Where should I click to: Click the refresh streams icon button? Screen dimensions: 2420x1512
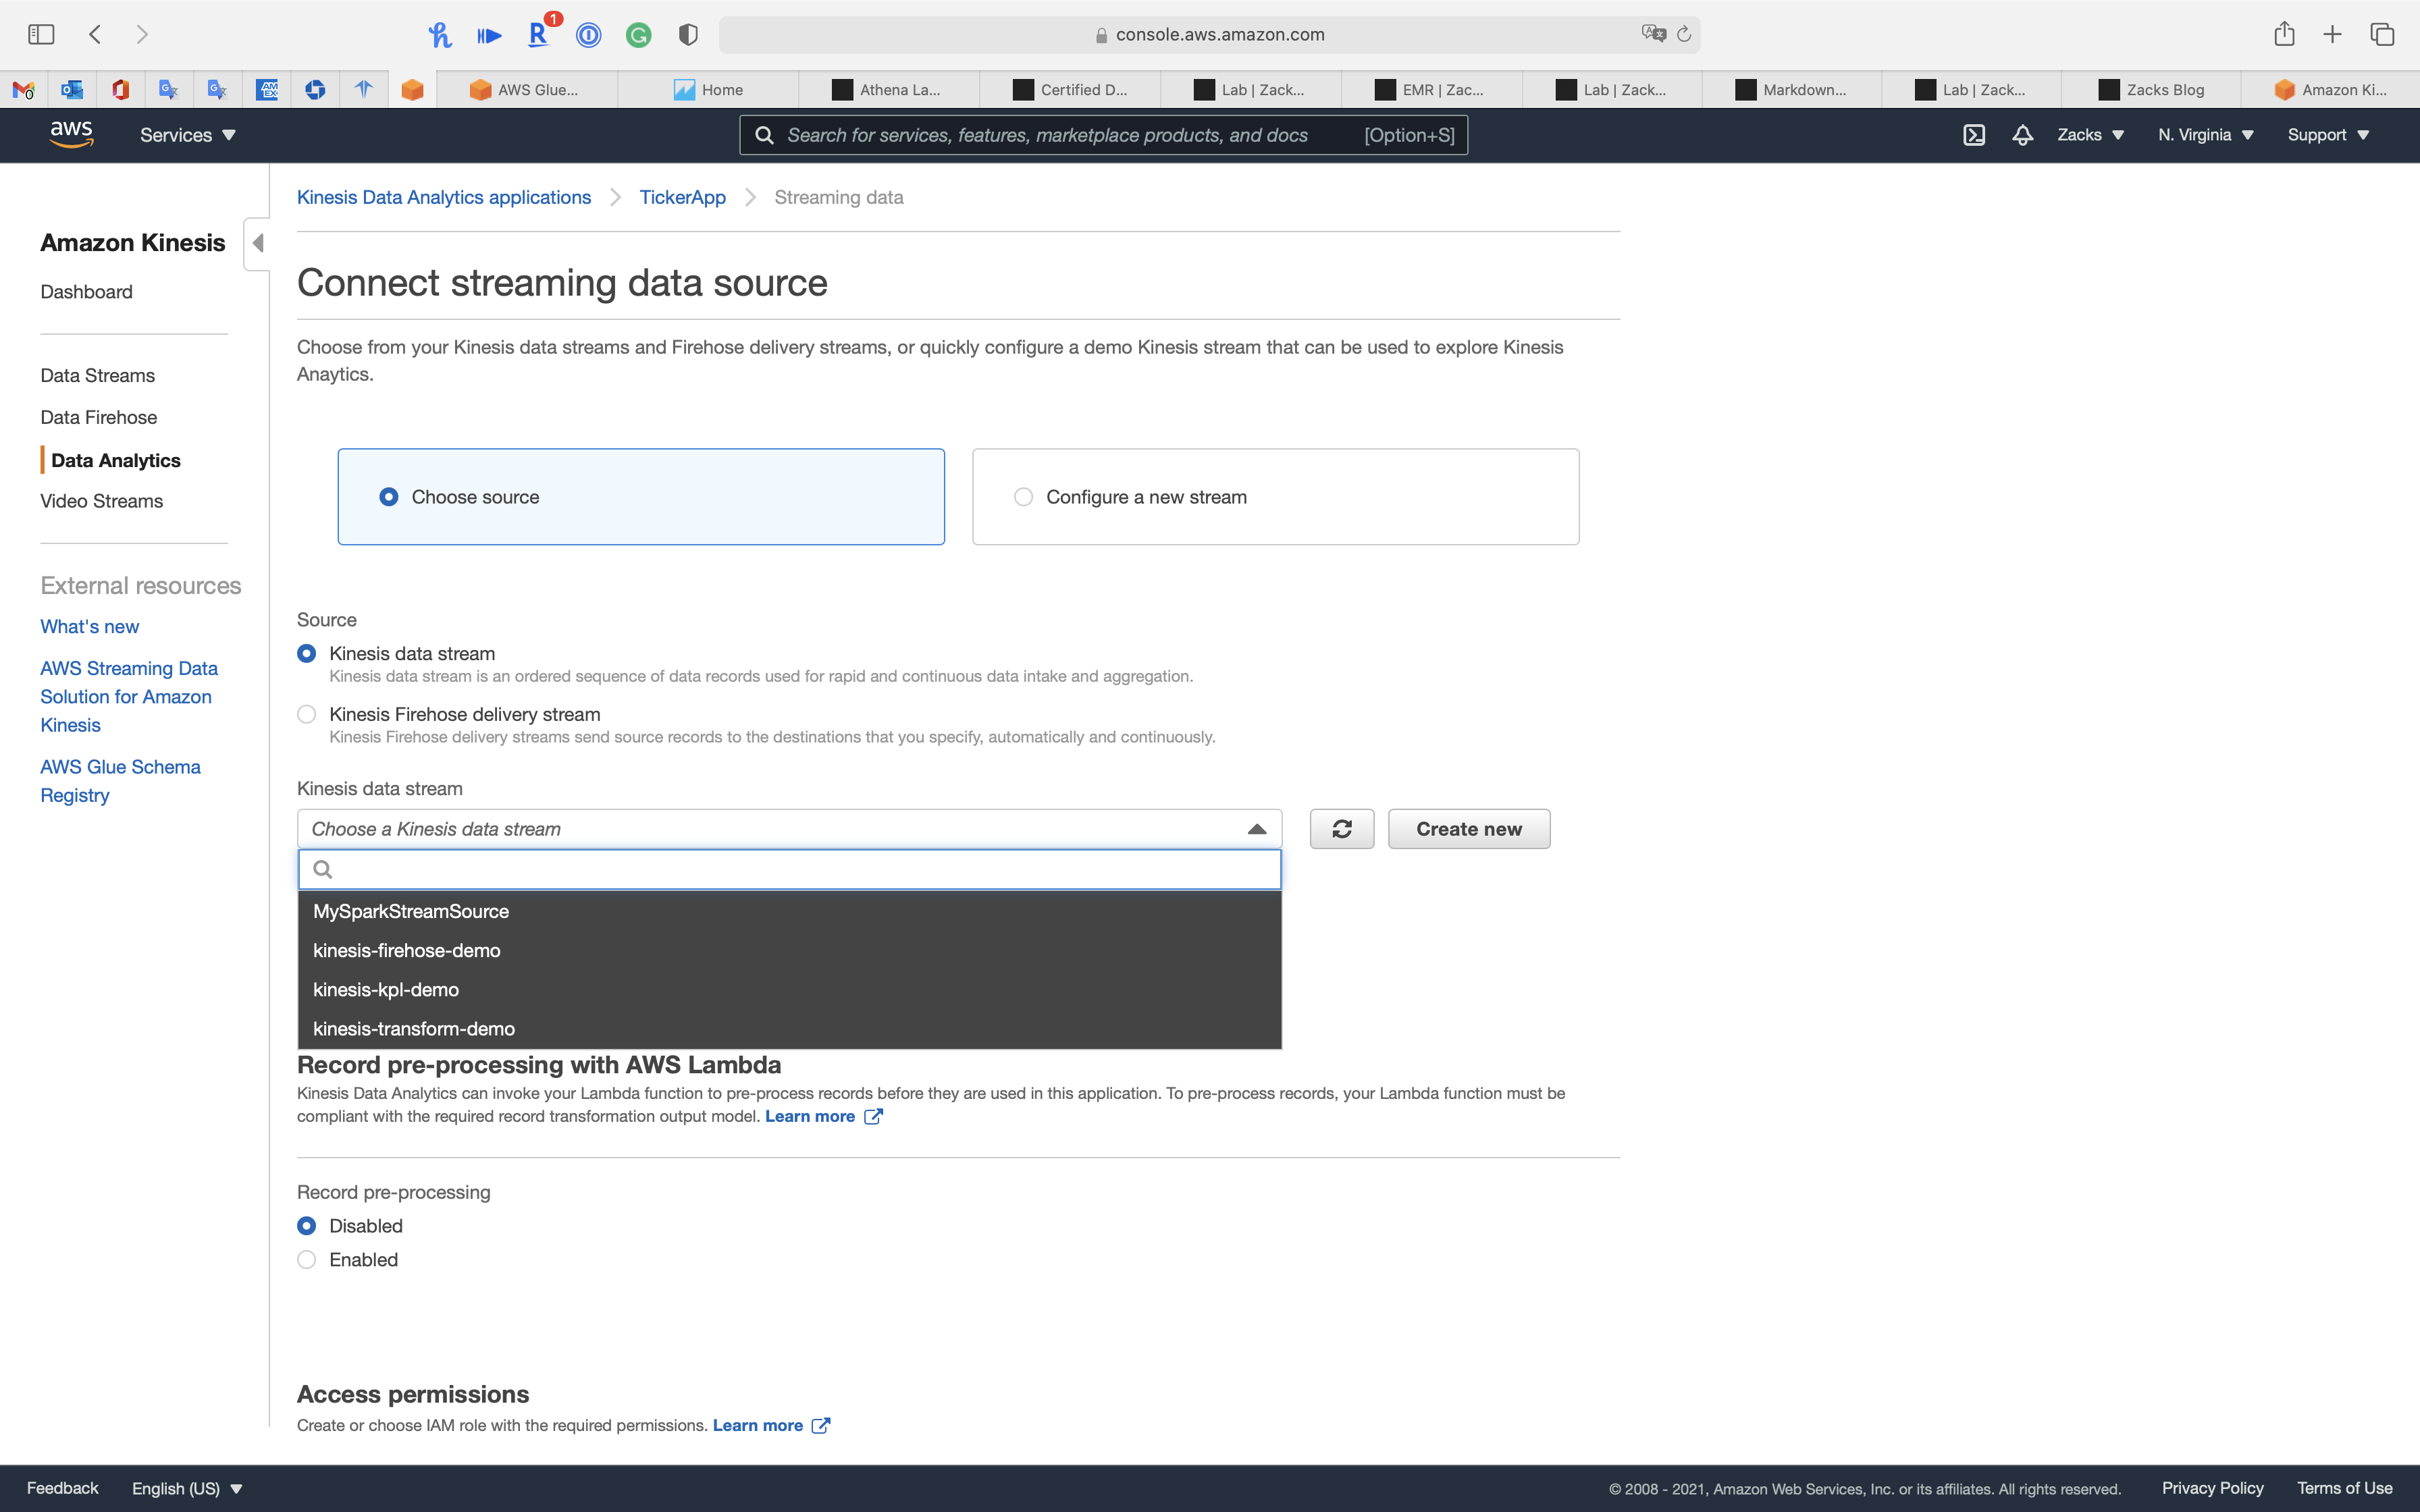1341,829
